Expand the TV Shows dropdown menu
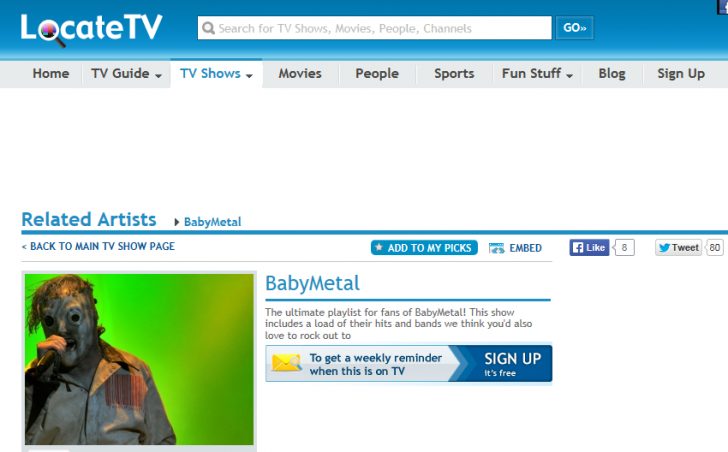 216,73
